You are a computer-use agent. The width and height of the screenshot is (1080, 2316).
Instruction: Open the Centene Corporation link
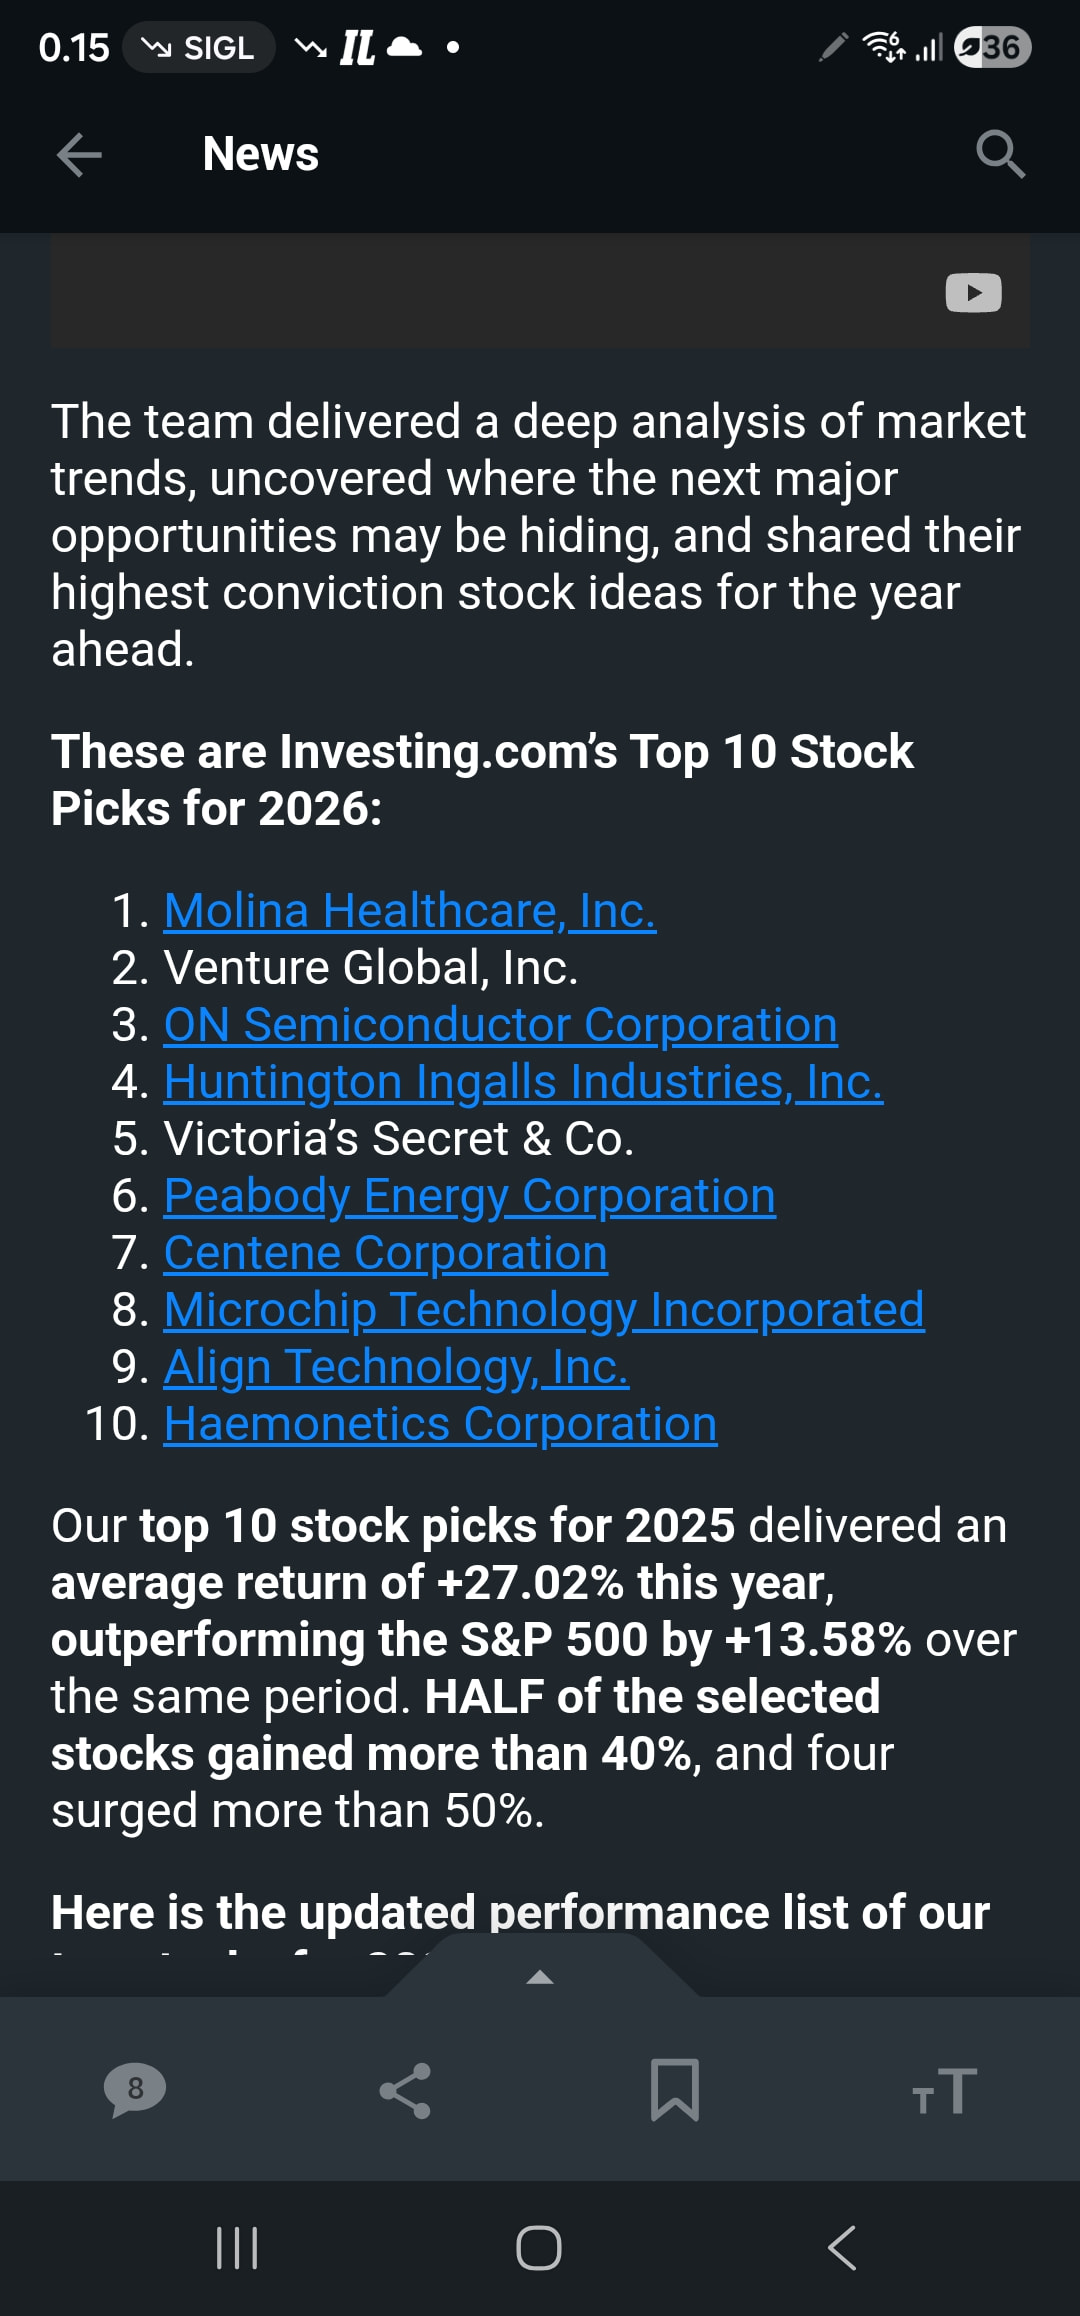click(385, 1253)
